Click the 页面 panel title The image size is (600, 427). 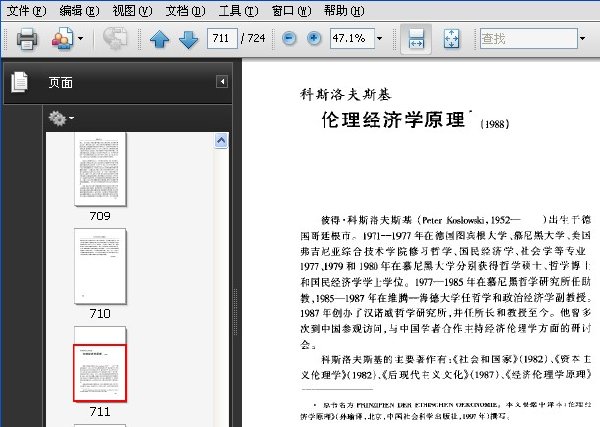(60, 83)
